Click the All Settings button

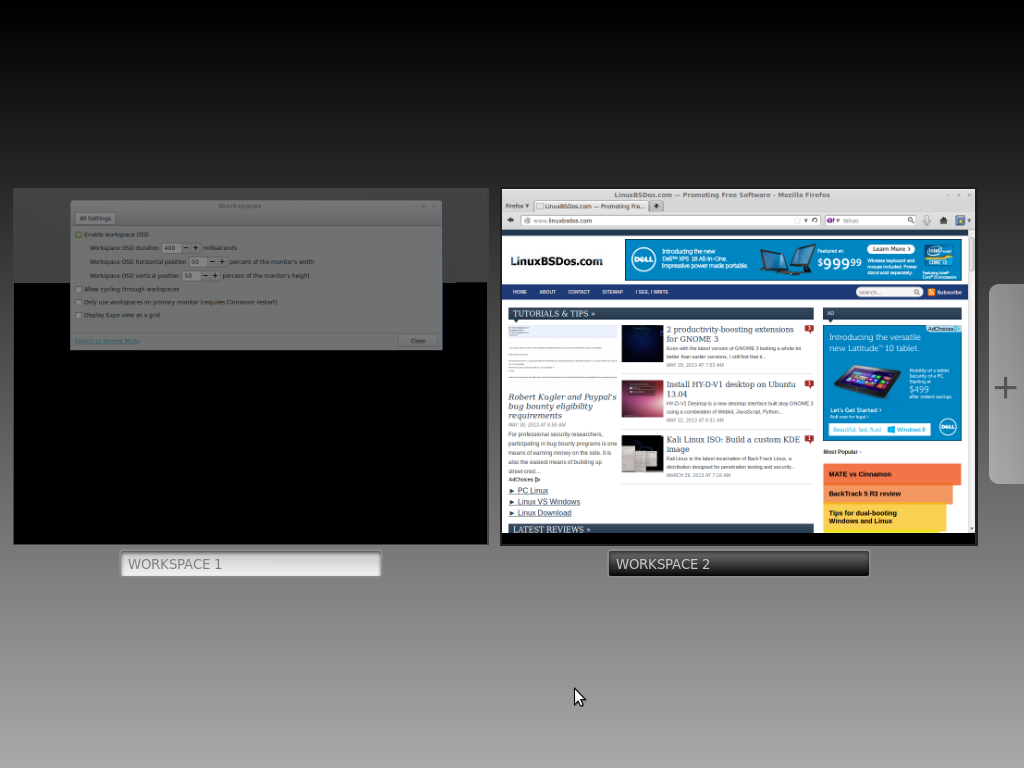point(95,218)
